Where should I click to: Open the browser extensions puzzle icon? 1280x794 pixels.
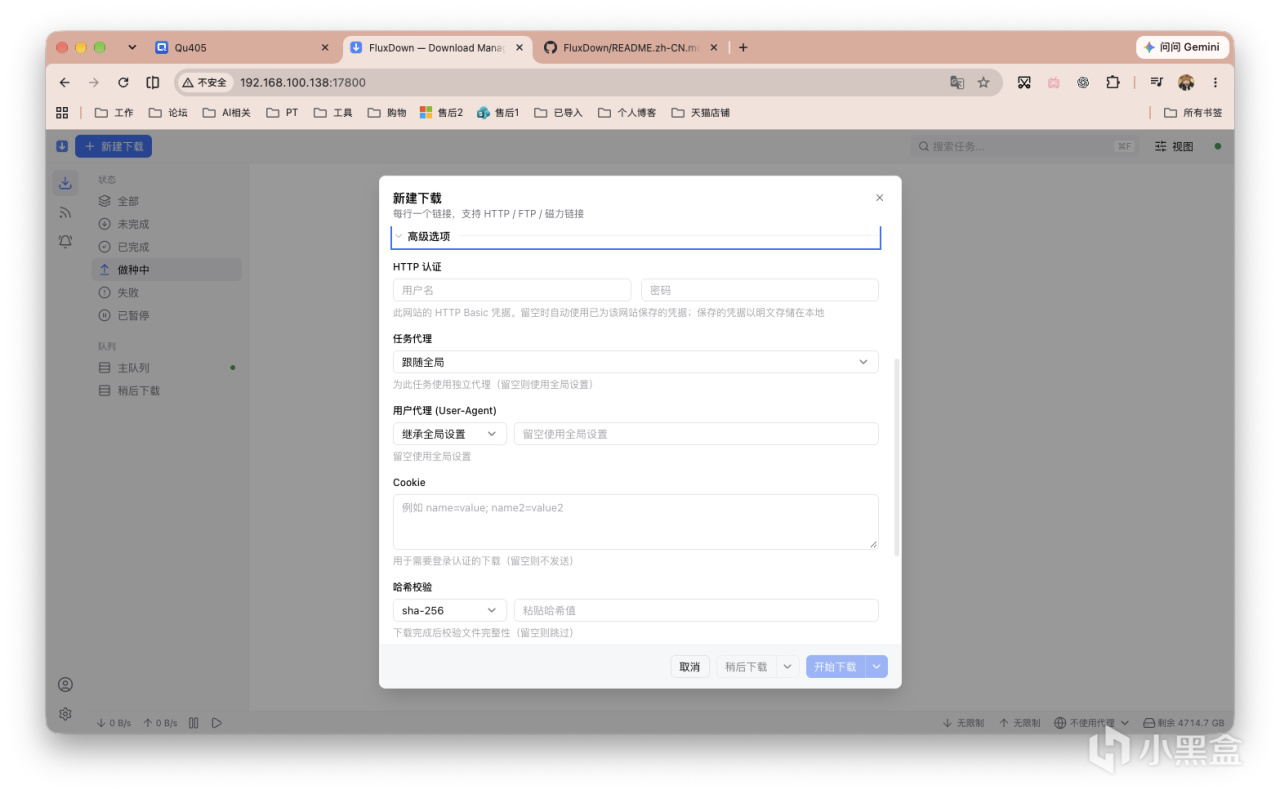click(1112, 83)
